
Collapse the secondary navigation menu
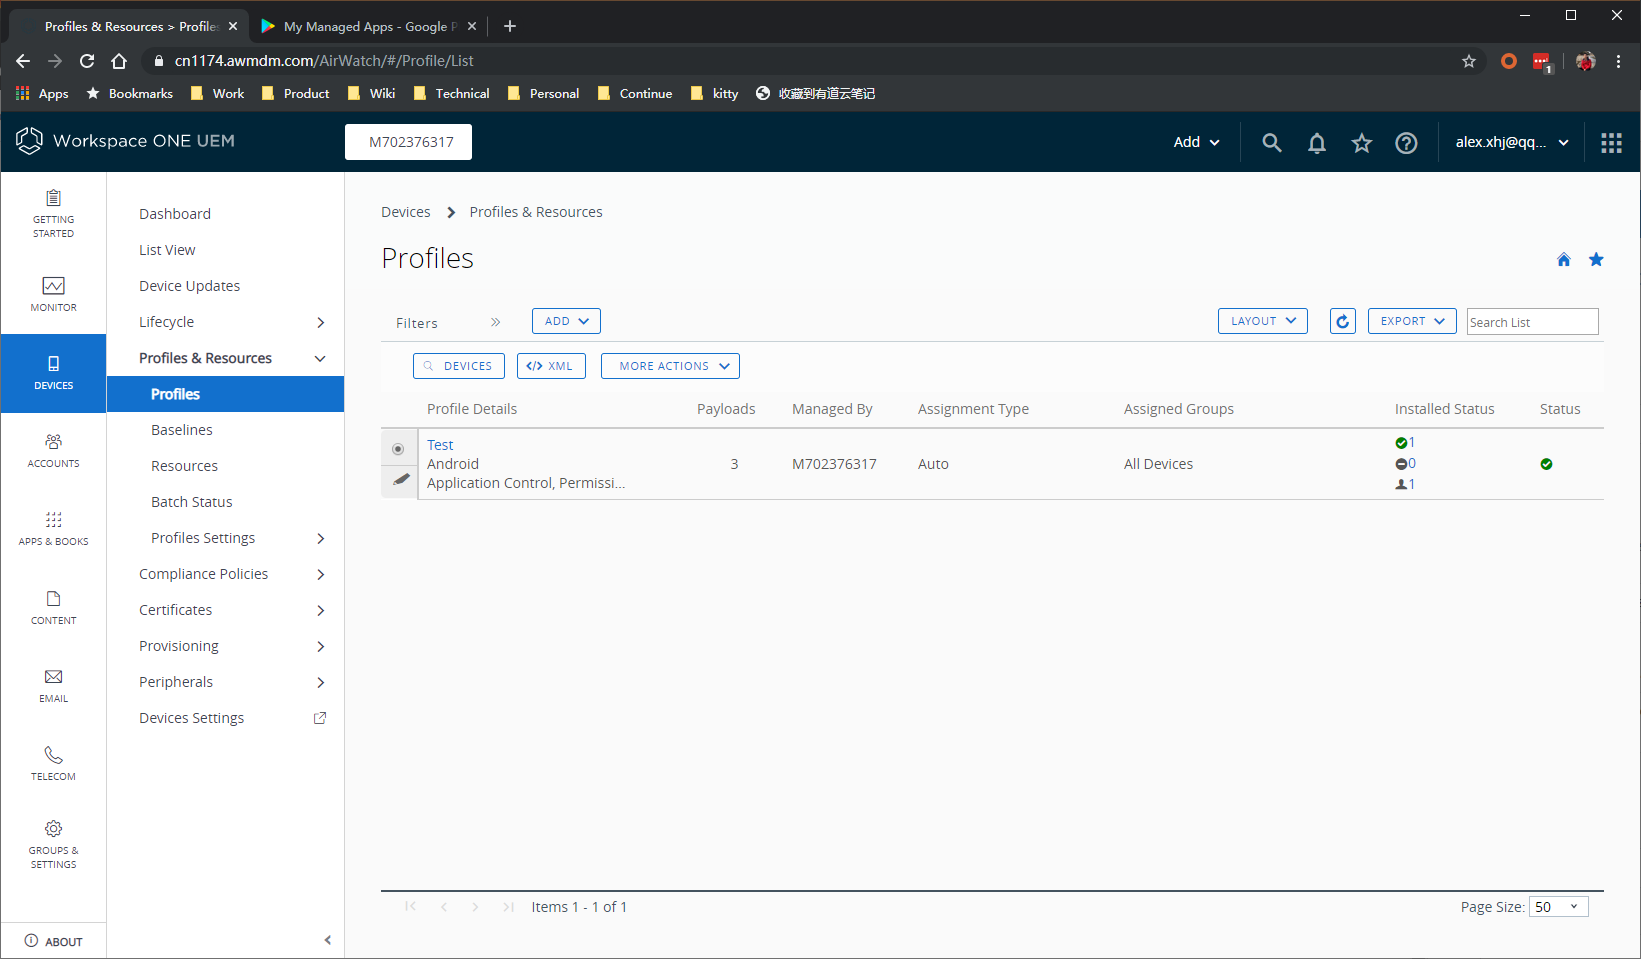[x=327, y=940]
